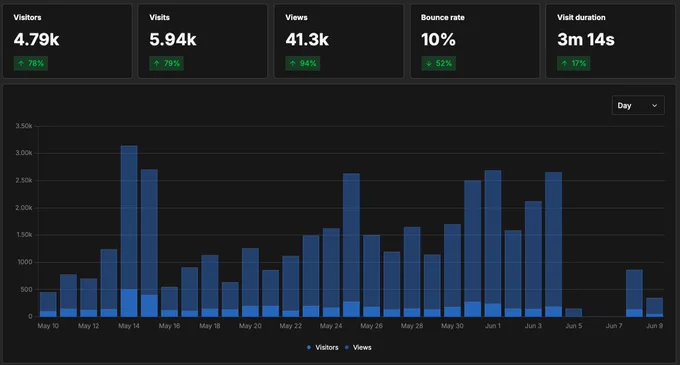The width and height of the screenshot is (680, 365).
Task: Click the 78% change badge under Visitors
Action: point(31,63)
